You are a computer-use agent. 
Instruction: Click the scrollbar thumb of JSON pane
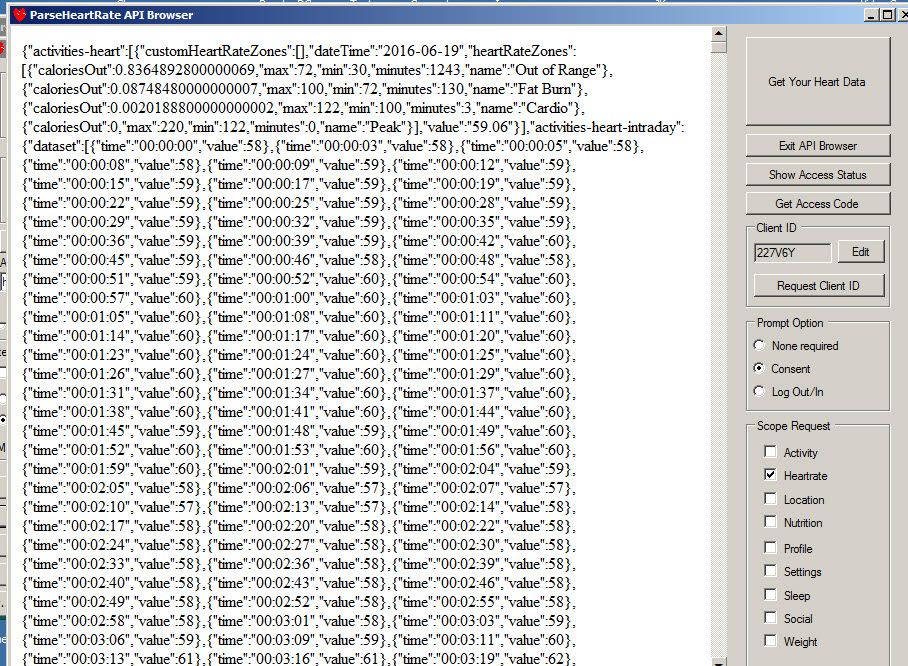[719, 47]
